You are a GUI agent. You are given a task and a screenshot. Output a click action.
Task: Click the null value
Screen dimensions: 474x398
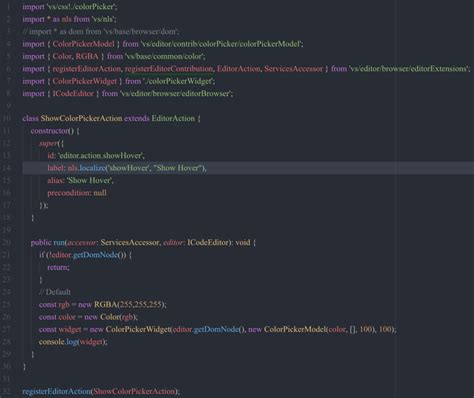[100, 193]
